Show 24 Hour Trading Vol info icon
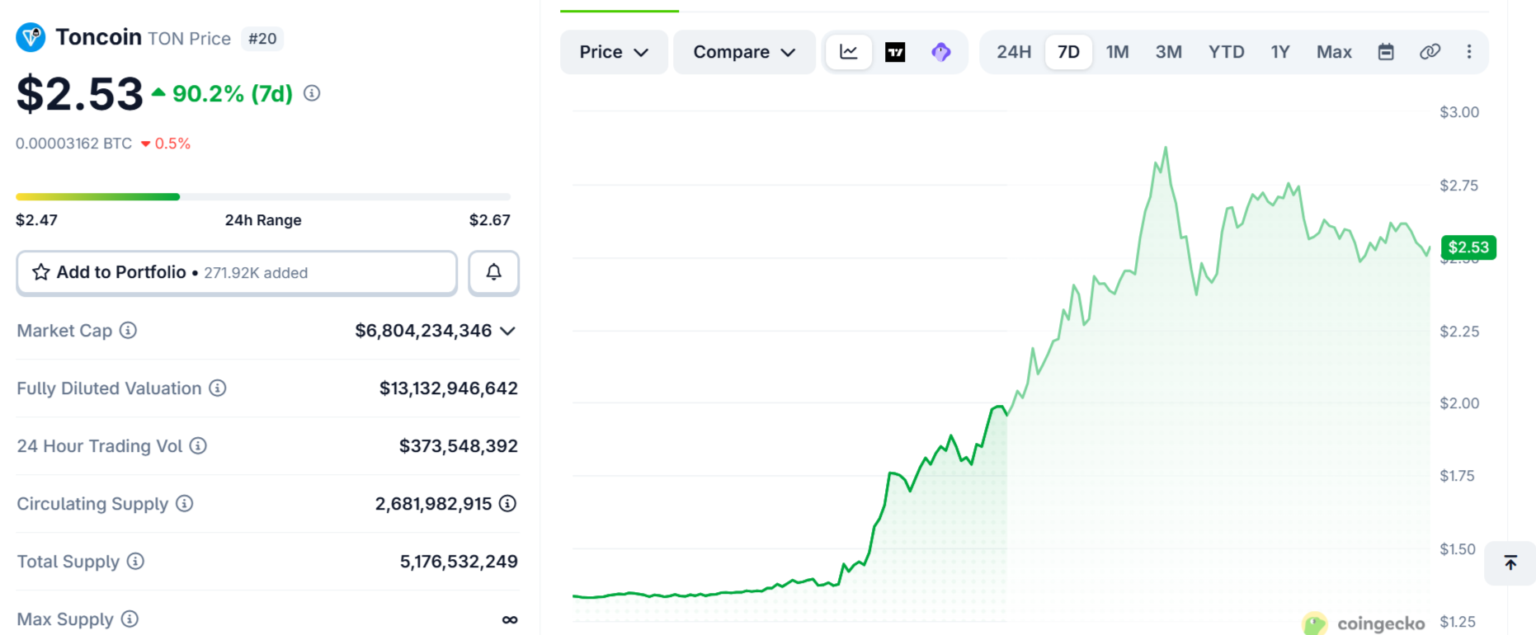The image size is (1536, 635). click(x=198, y=446)
